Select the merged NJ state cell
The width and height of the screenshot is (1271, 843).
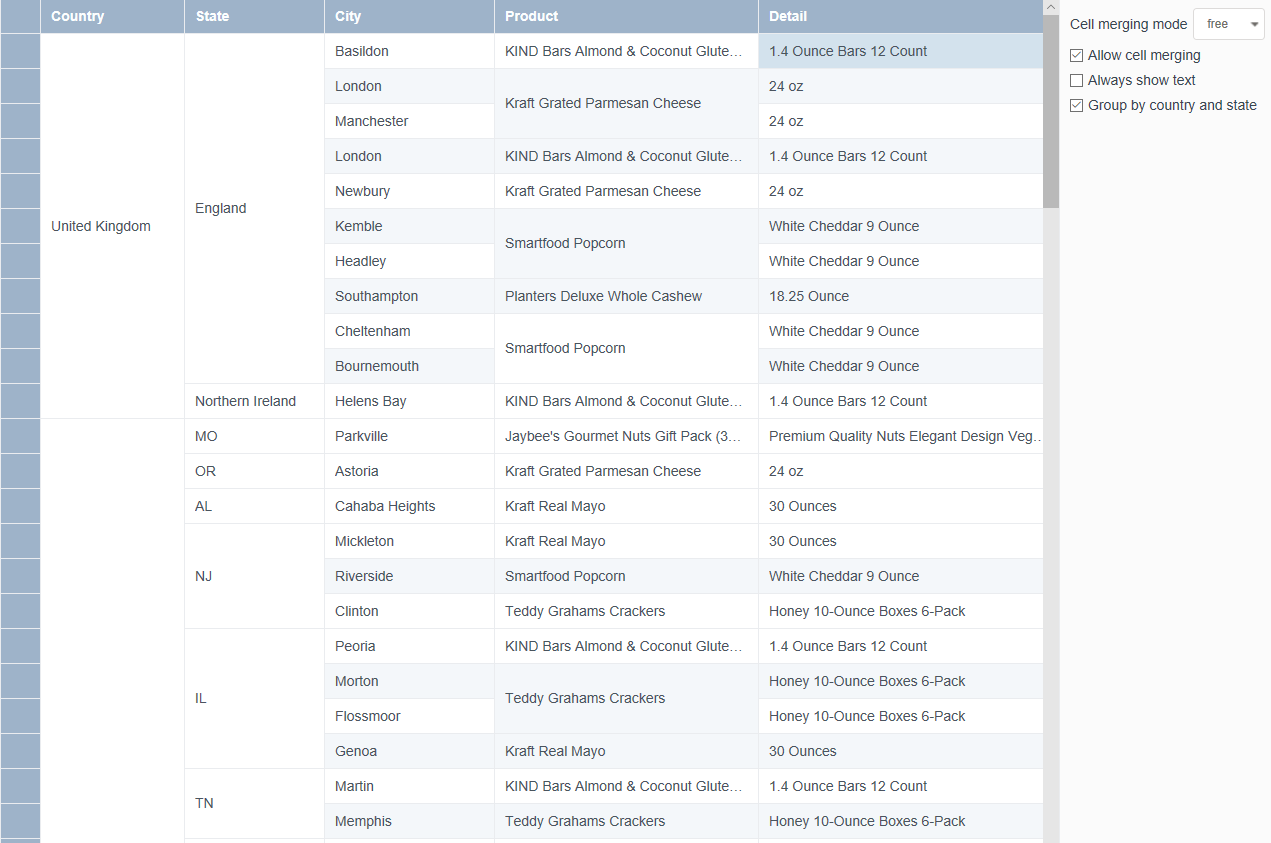point(254,576)
